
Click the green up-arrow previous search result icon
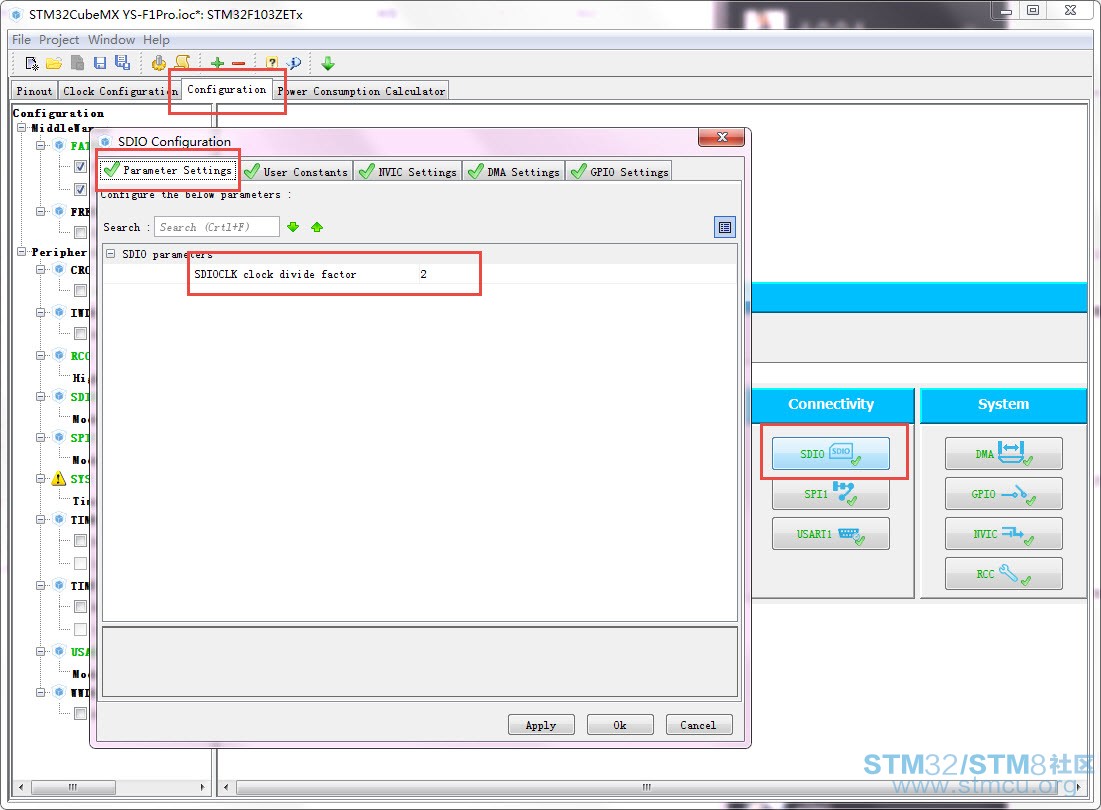[x=317, y=227]
